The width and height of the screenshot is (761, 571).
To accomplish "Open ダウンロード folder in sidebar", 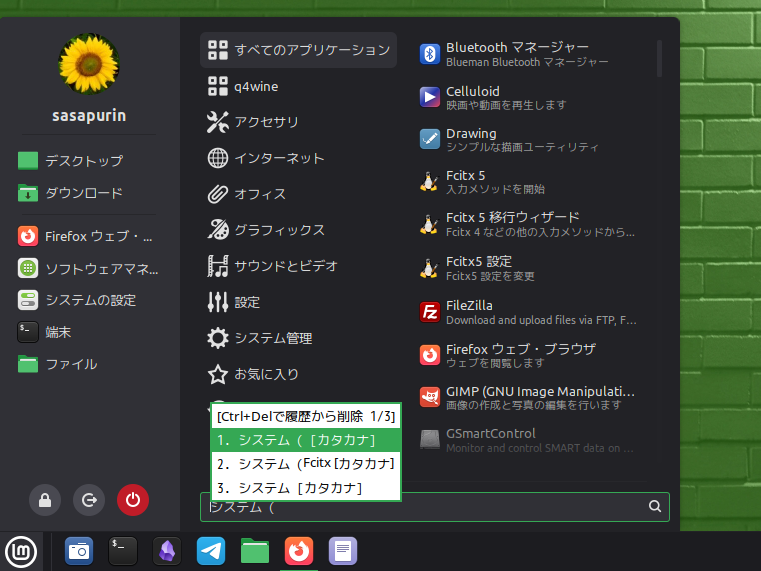I will tap(84, 193).
